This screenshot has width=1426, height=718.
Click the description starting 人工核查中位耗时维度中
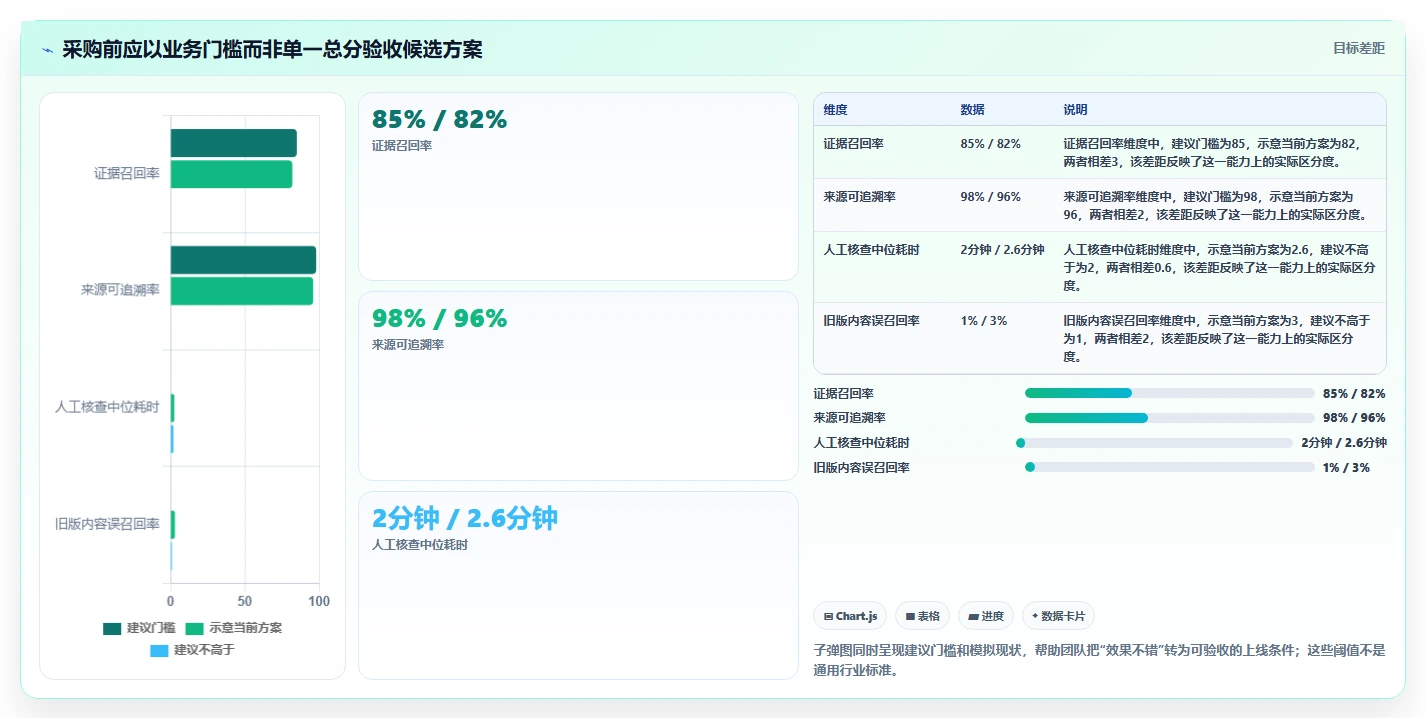pyautogui.click(x=1218, y=267)
